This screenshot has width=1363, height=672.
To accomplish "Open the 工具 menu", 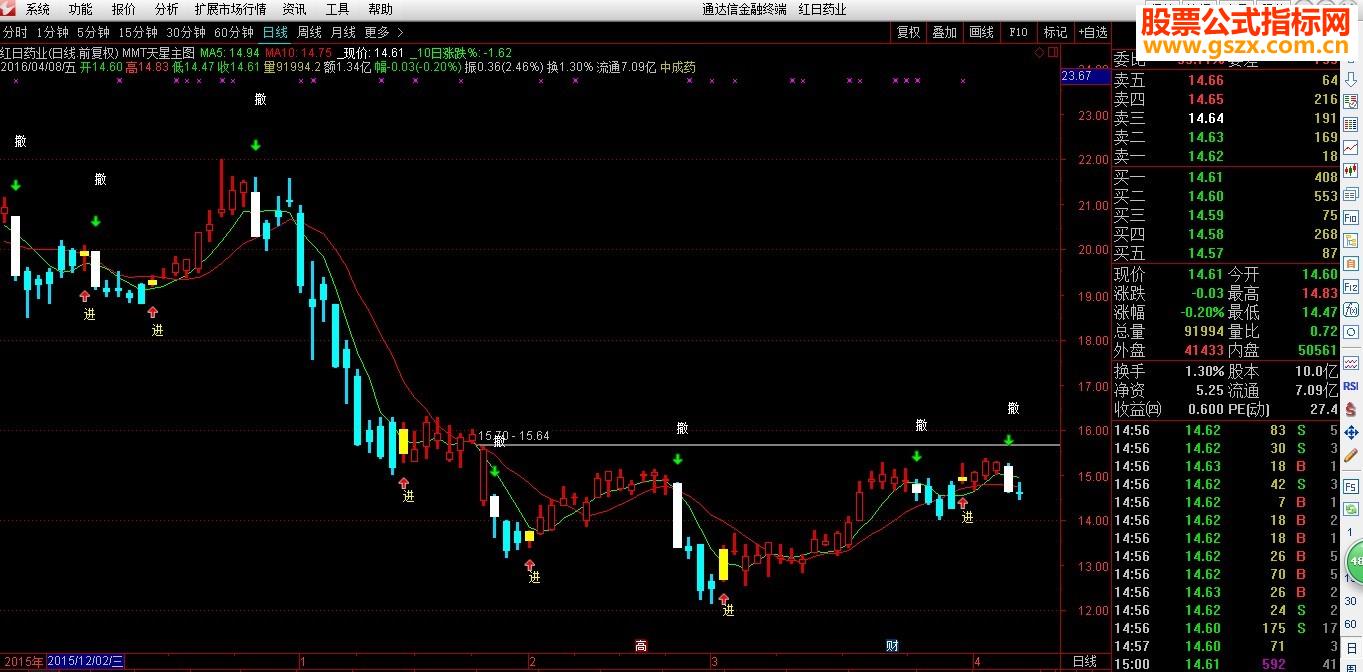I will click(x=337, y=9).
